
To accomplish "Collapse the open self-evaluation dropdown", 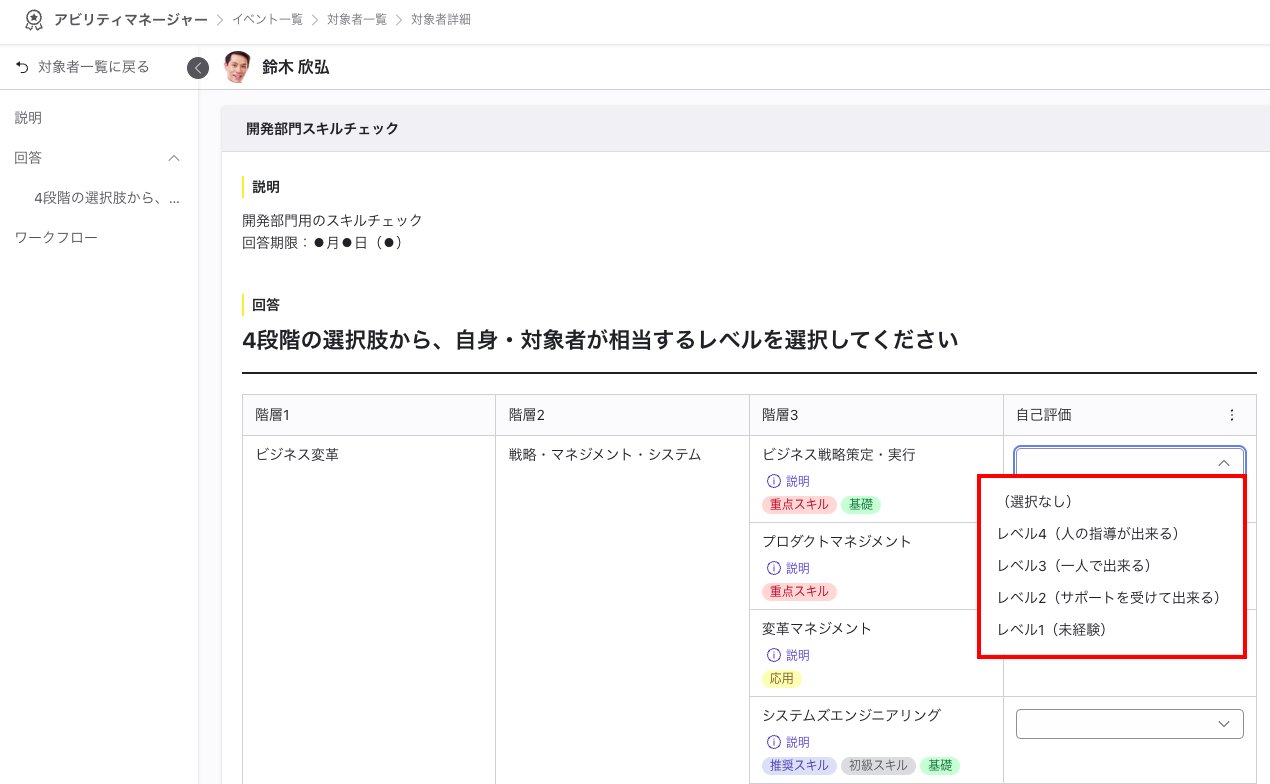I will click(x=1225, y=462).
